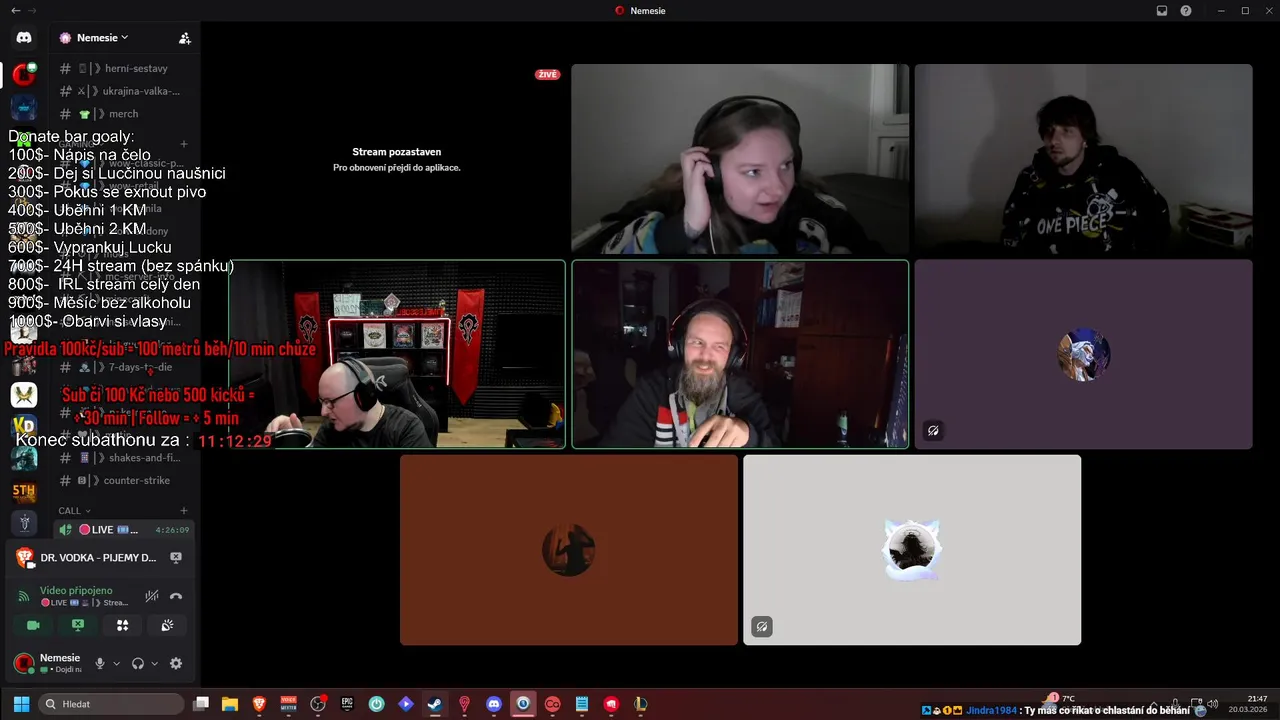Open OBS Studio from the taskbar
The height and width of the screenshot is (720, 1280).
[x=318, y=704]
